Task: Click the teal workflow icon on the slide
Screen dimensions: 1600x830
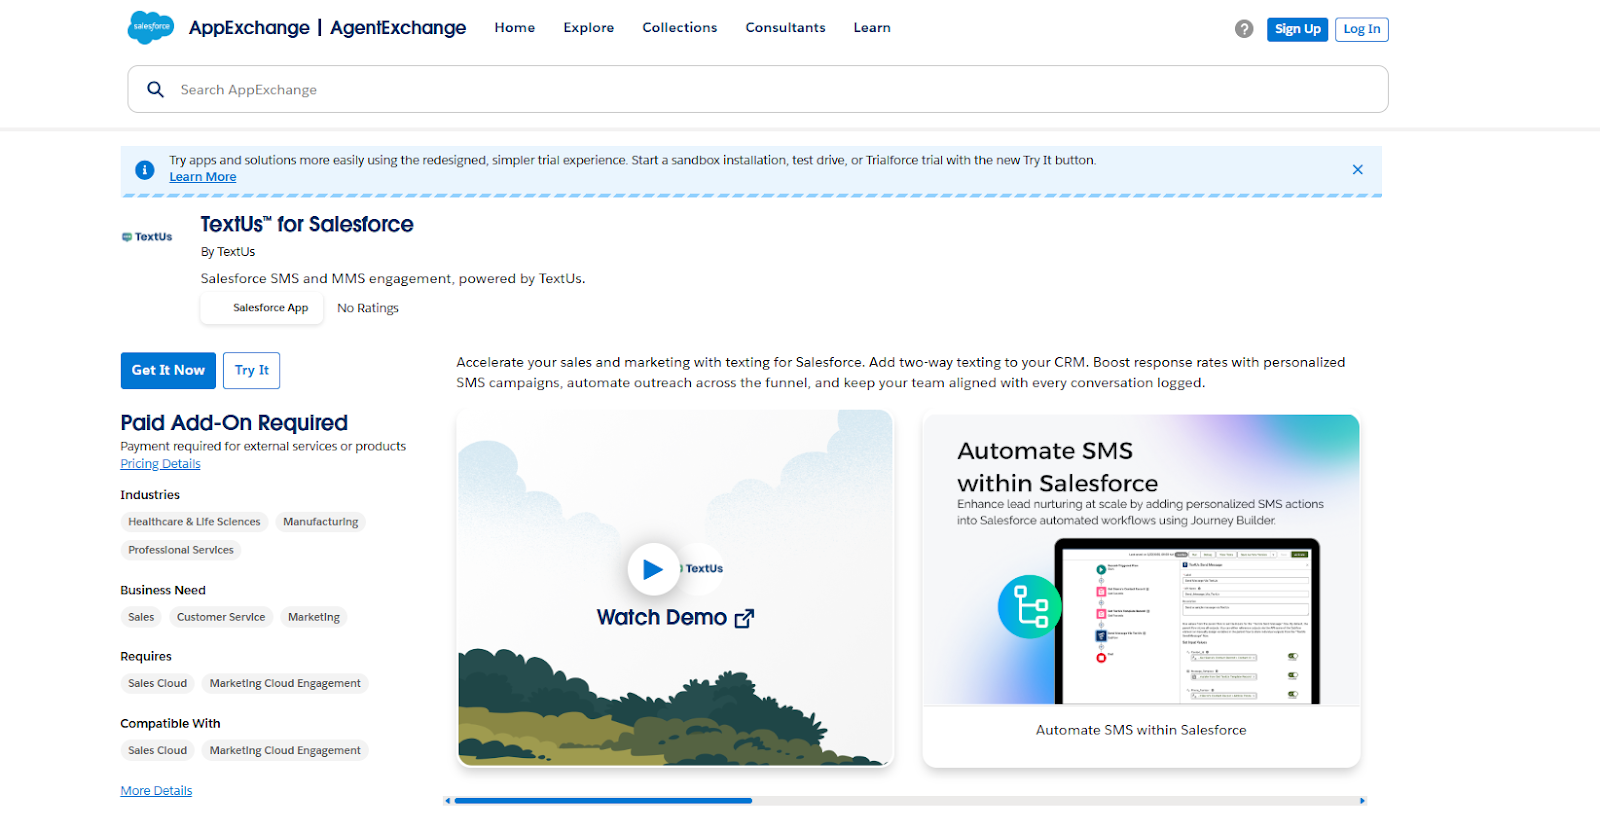Action: (1030, 607)
